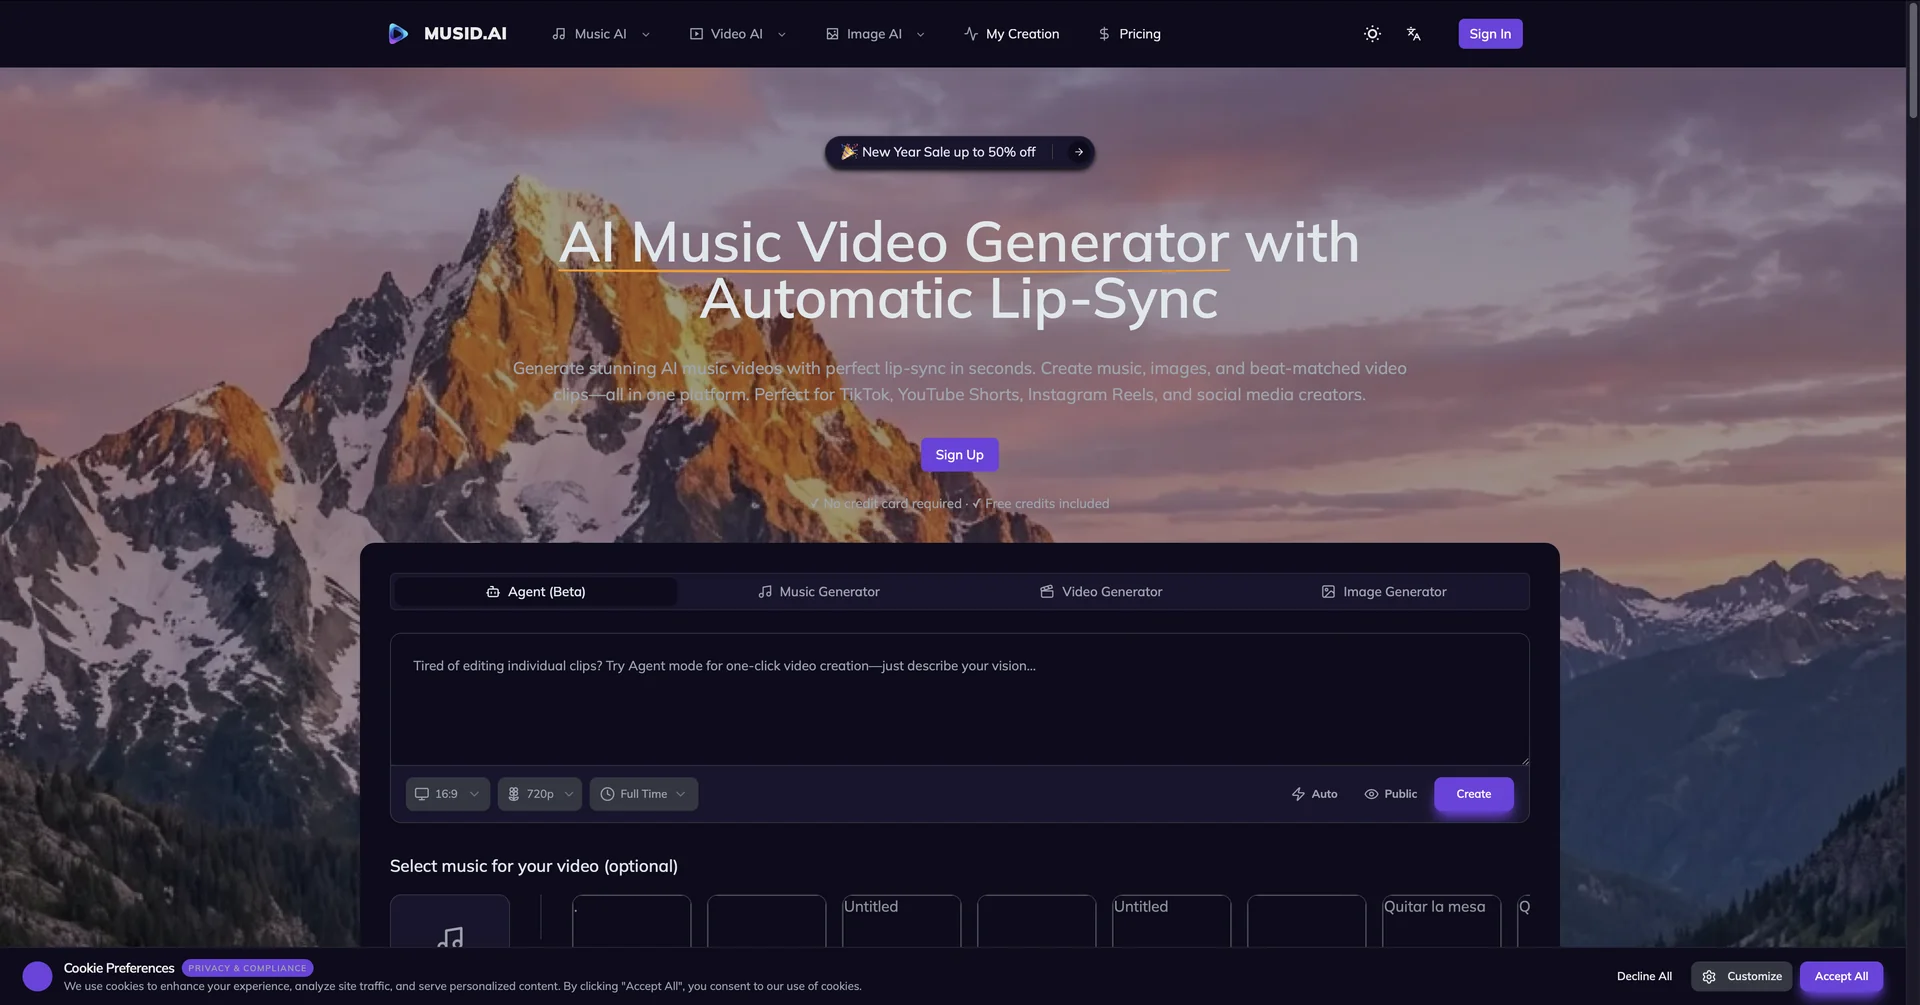The image size is (1920, 1005).
Task: Expand the Video AI dropdown chevron
Action: (782, 33)
